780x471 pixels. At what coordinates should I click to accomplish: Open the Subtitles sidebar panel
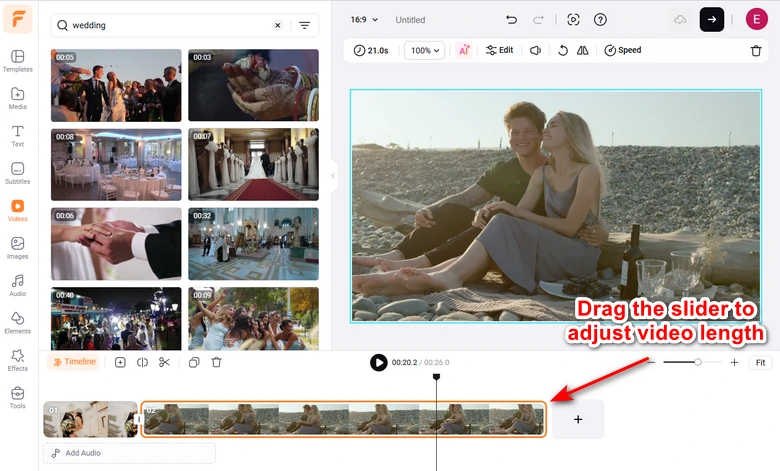(17, 173)
